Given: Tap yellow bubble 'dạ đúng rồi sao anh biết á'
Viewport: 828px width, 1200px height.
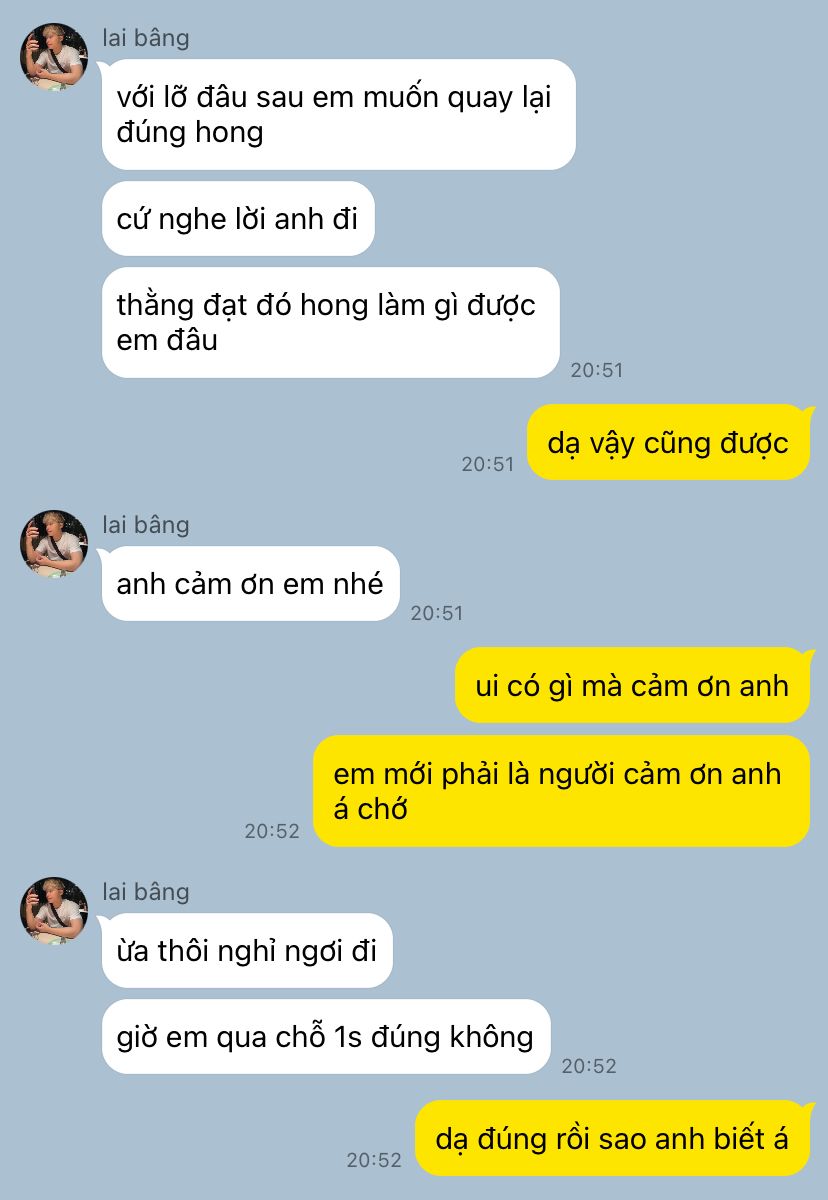Looking at the screenshot, I should pos(612,1138).
